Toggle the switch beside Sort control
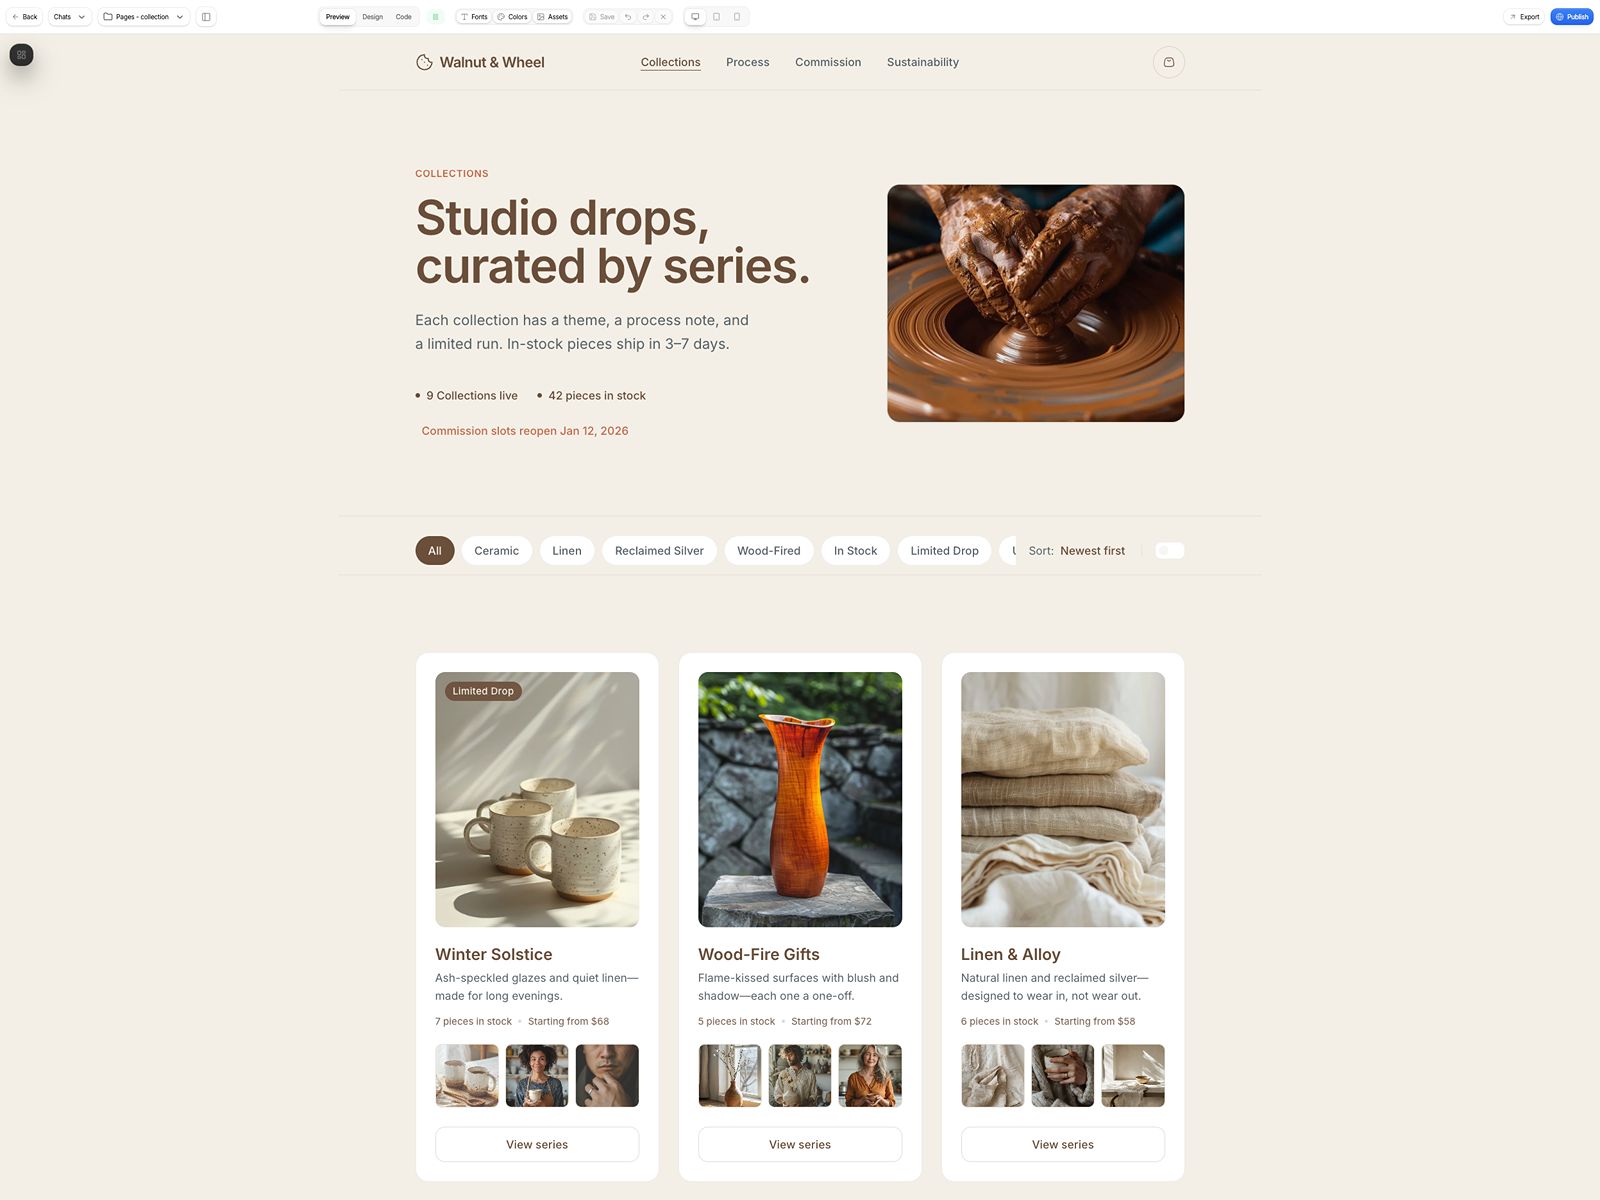This screenshot has height=1200, width=1600. pos(1169,551)
